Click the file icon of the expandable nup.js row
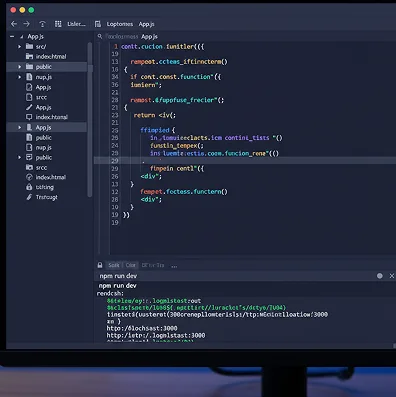Viewport: 396px width, 397px height. [29, 77]
